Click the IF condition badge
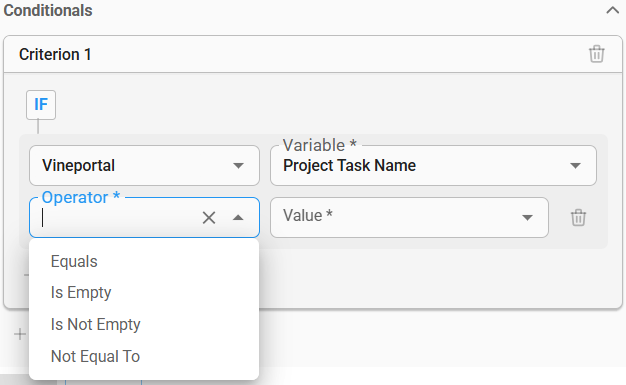The width and height of the screenshot is (626, 385). pos(41,105)
